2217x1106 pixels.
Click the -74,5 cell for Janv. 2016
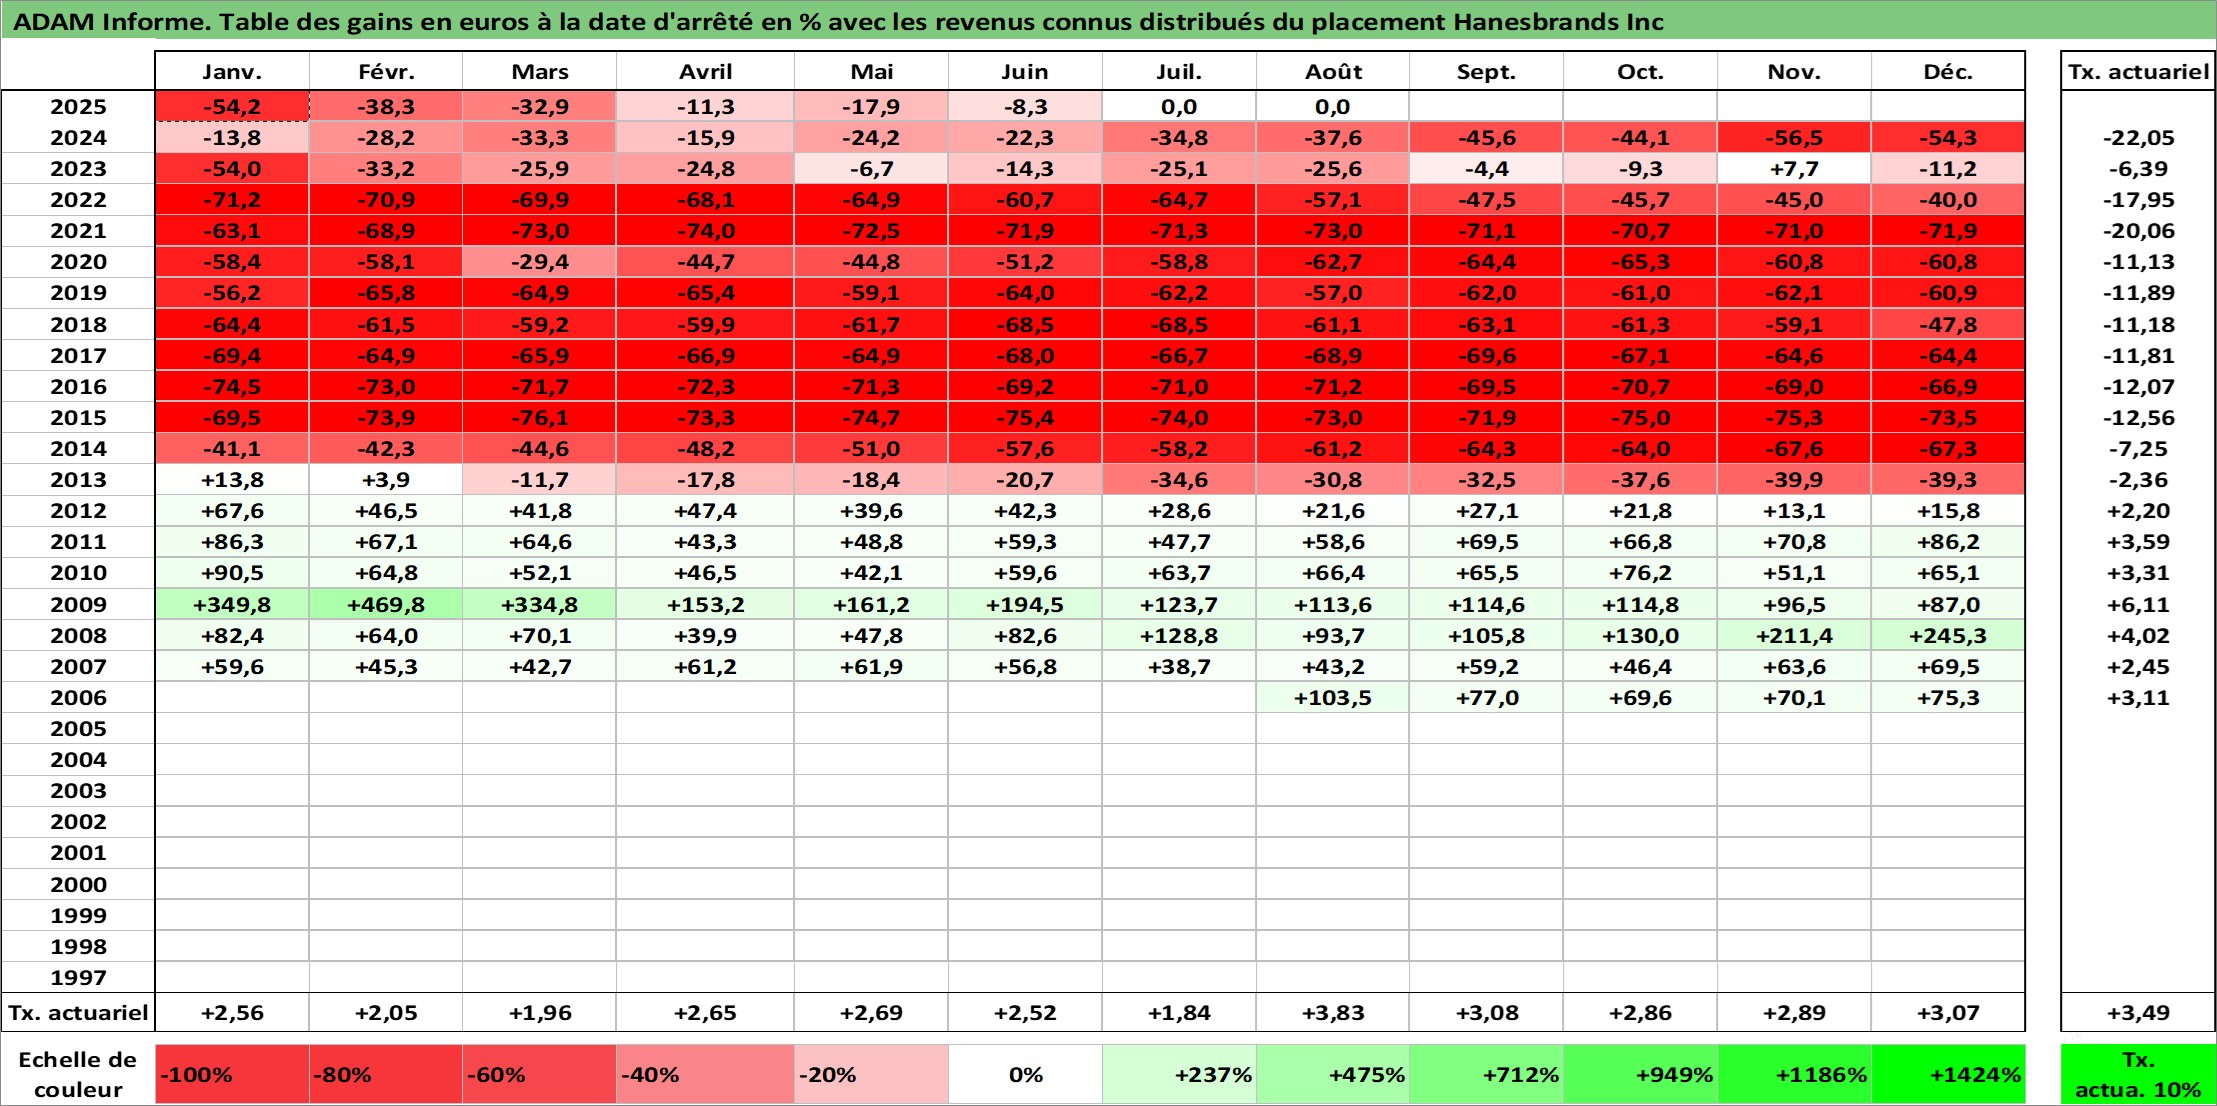(232, 386)
